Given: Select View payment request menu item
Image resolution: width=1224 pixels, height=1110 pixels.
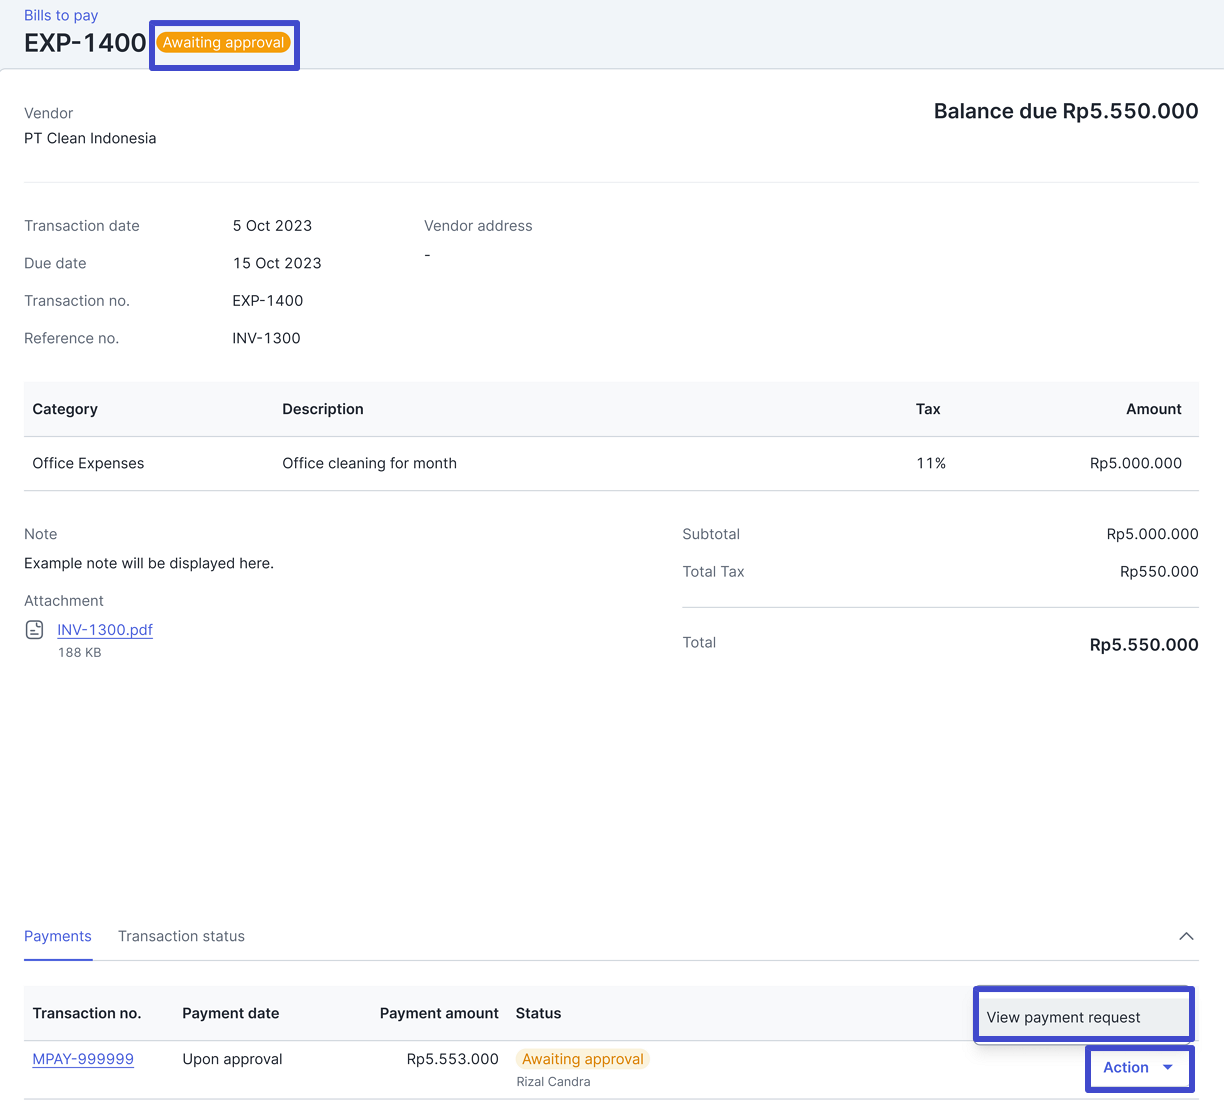Looking at the screenshot, I should 1063,1017.
